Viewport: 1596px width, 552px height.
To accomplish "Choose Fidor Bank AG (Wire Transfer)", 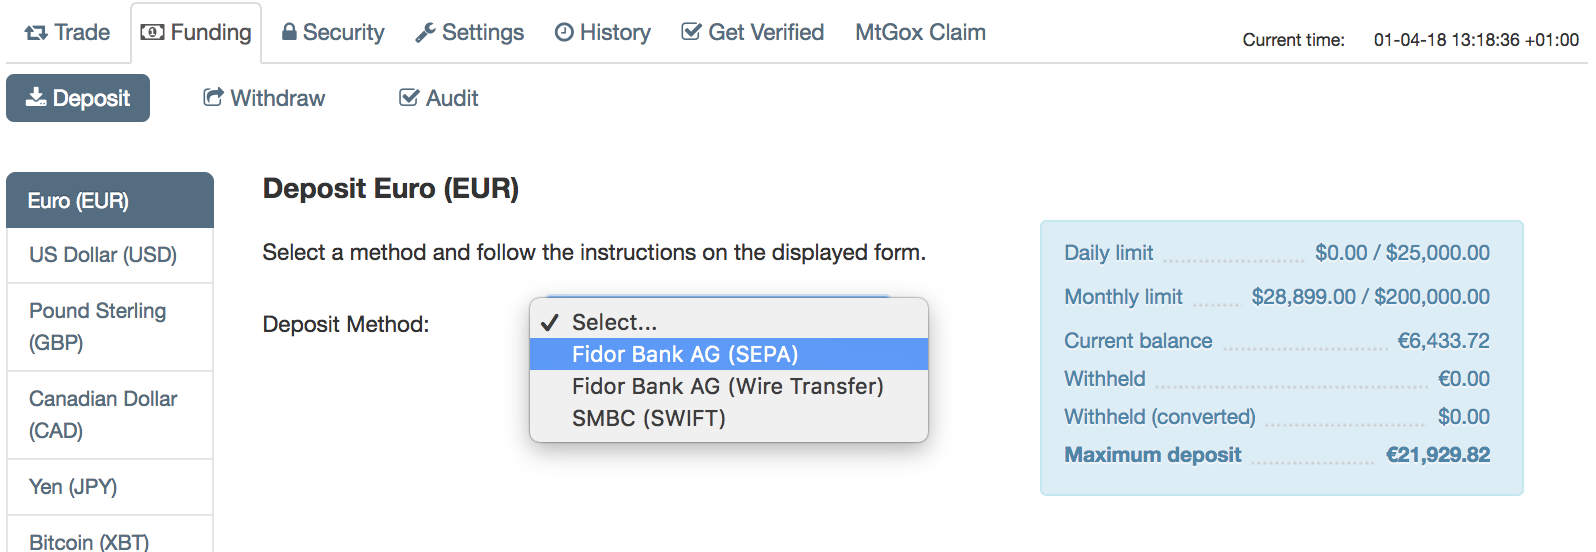I will click(x=727, y=386).
